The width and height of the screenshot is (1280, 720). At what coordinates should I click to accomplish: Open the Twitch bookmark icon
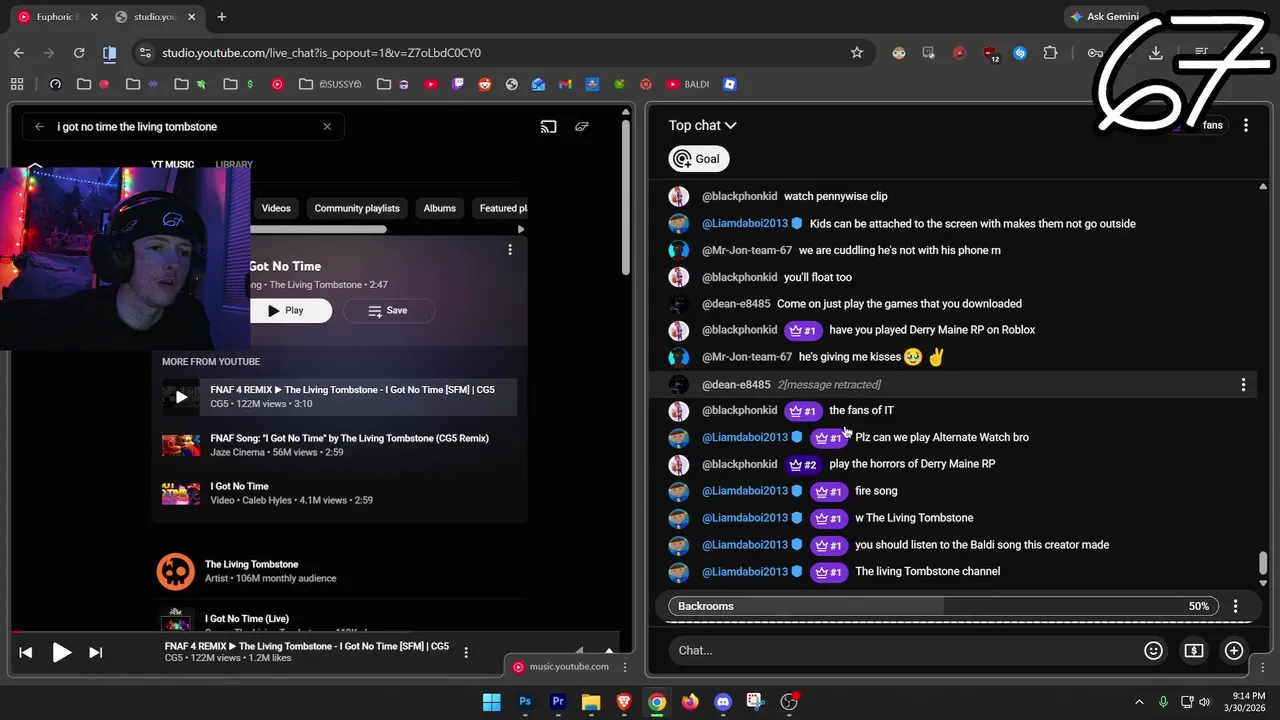458,84
